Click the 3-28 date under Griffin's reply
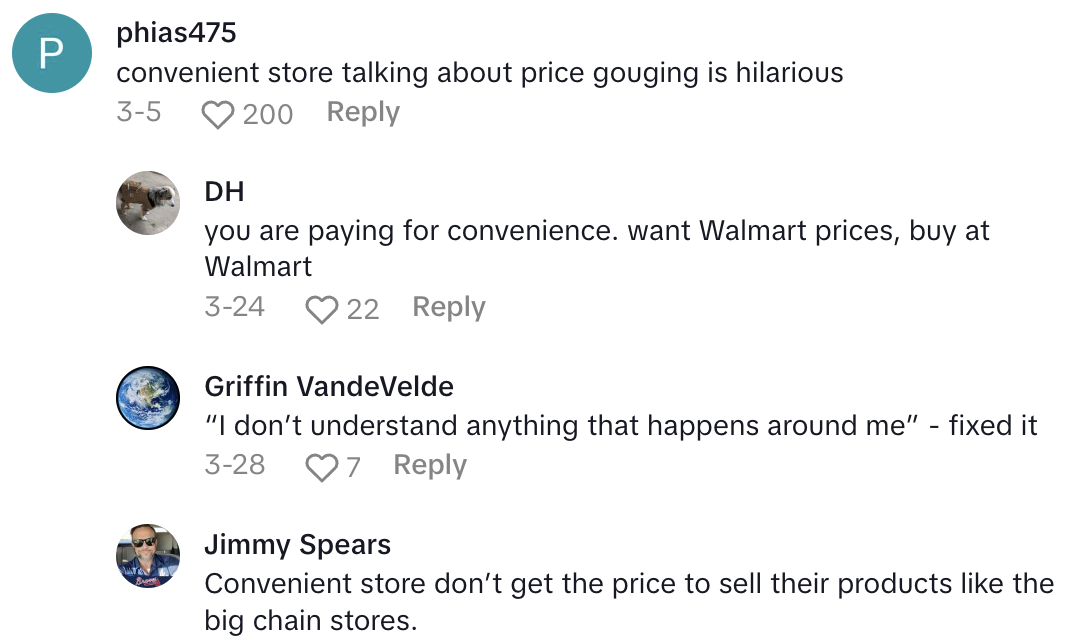Viewport: 1080px width, 642px height. point(234,466)
